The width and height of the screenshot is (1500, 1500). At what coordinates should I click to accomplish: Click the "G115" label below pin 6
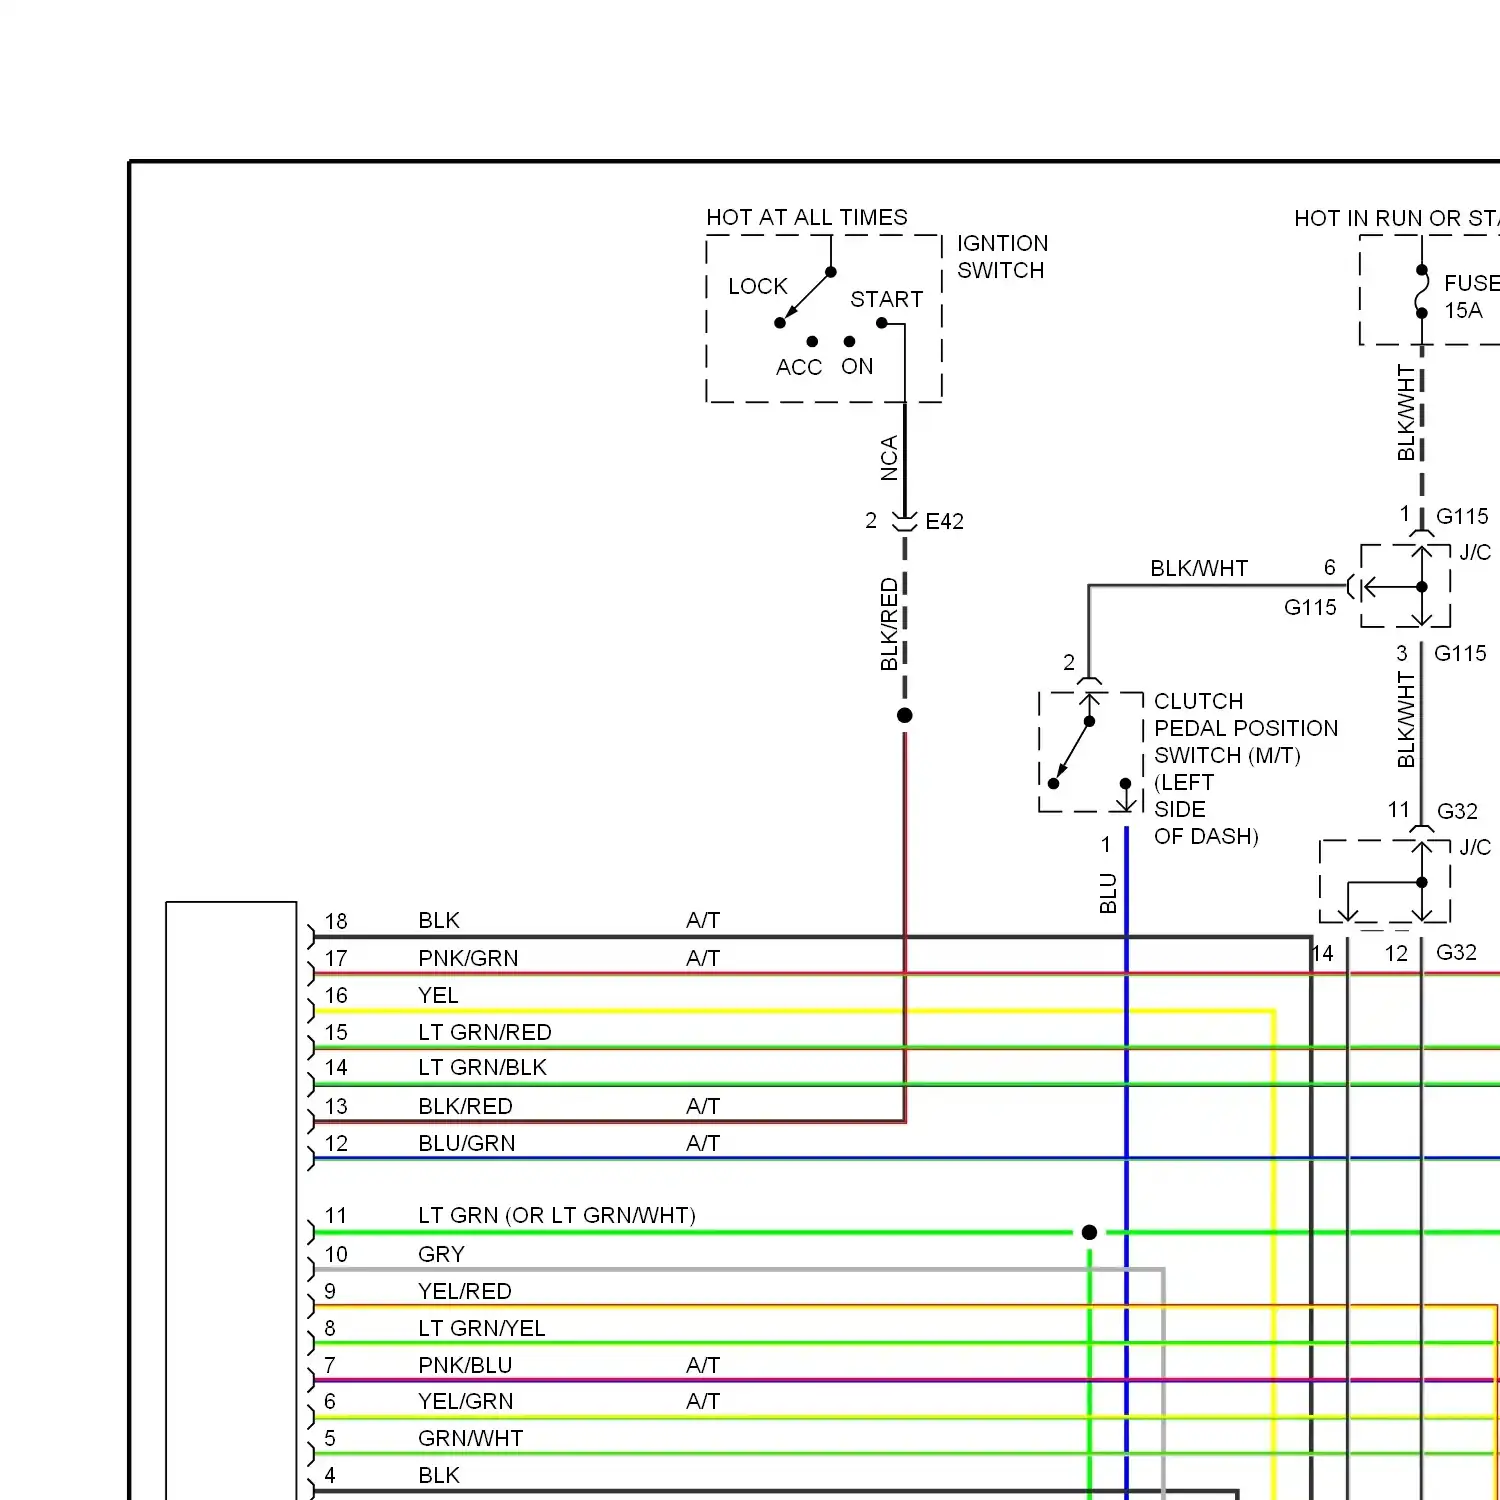pyautogui.click(x=1310, y=607)
